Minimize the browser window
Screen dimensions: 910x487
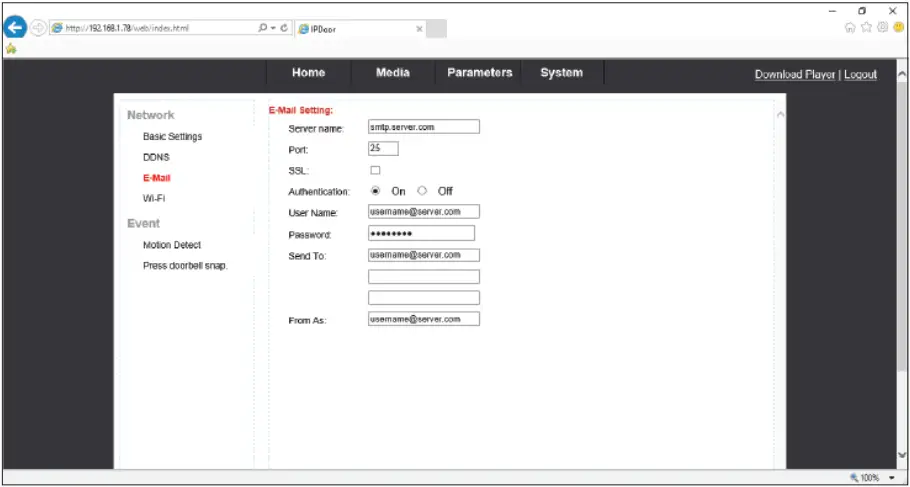833,10
